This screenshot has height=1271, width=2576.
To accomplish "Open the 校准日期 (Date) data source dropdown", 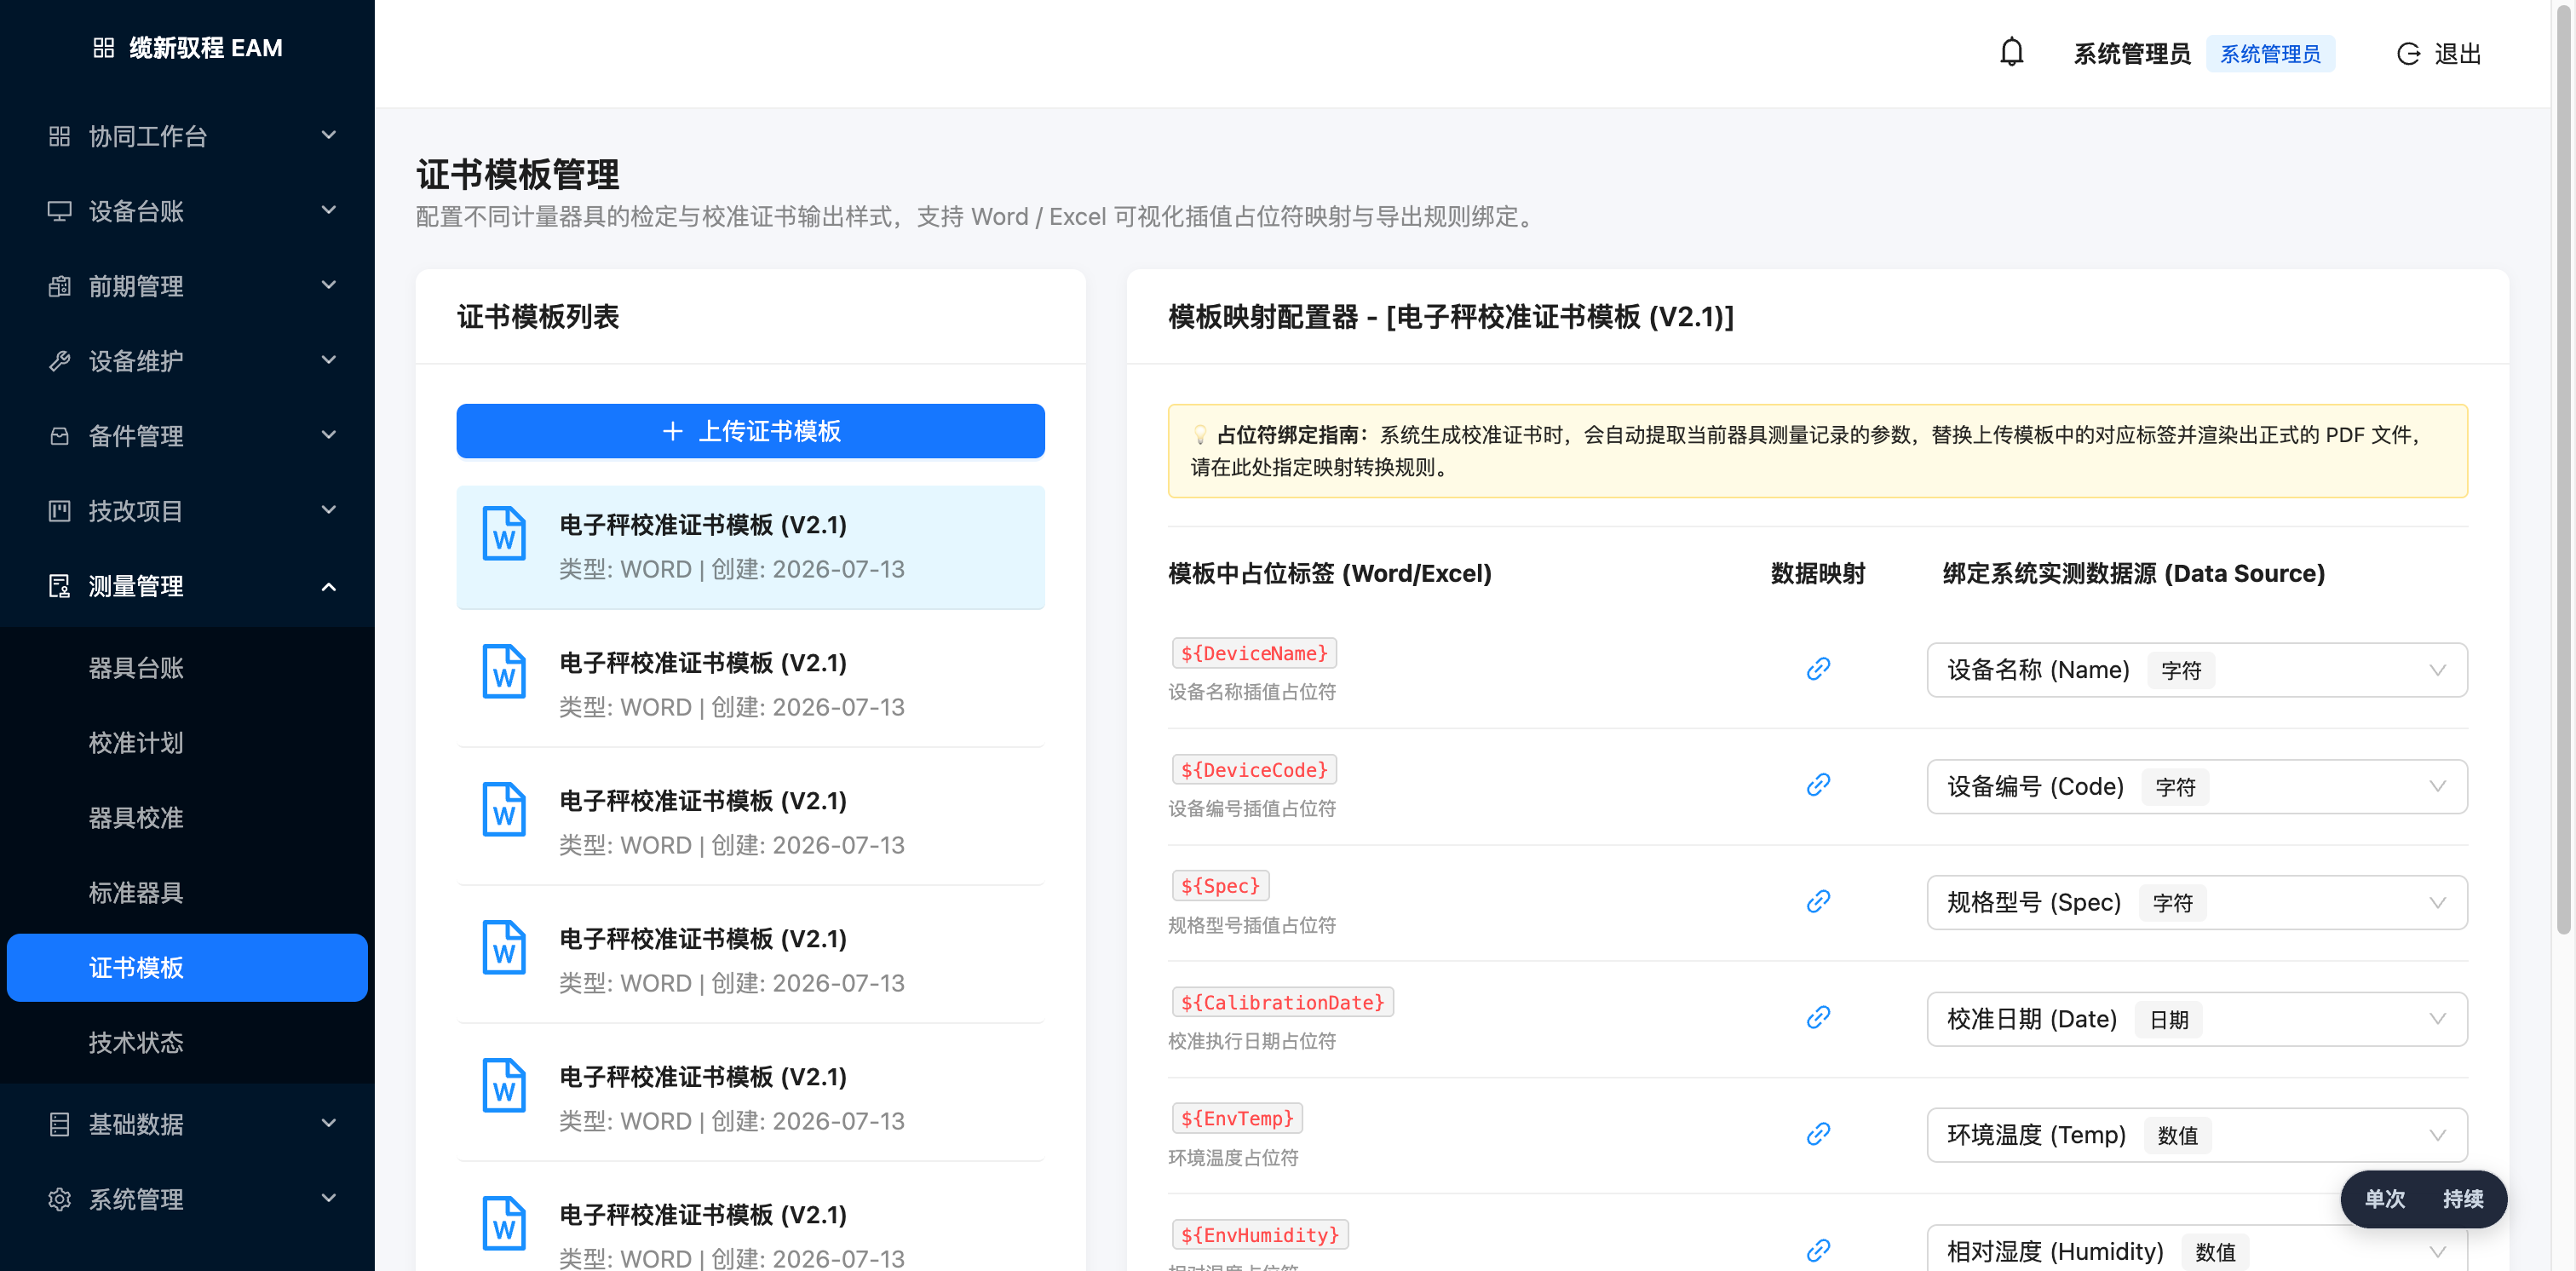I will [x=2196, y=1019].
